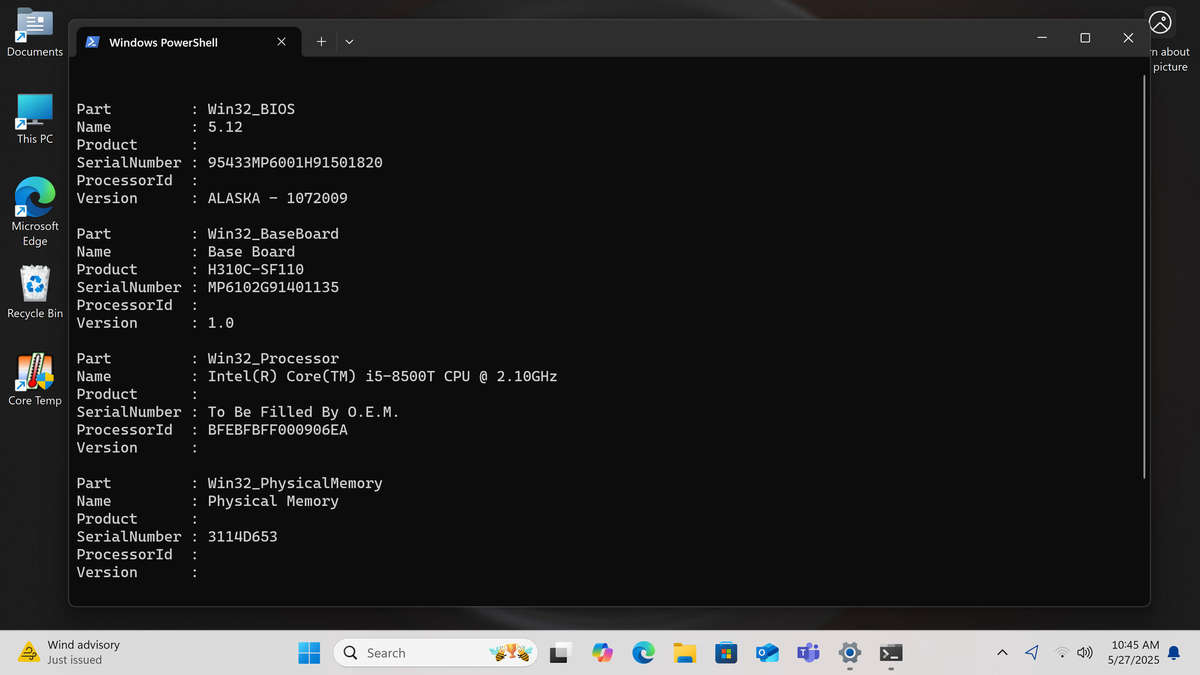Launch Copilot from the taskbar
Image resolution: width=1200 pixels, height=675 pixels.
[602, 653]
